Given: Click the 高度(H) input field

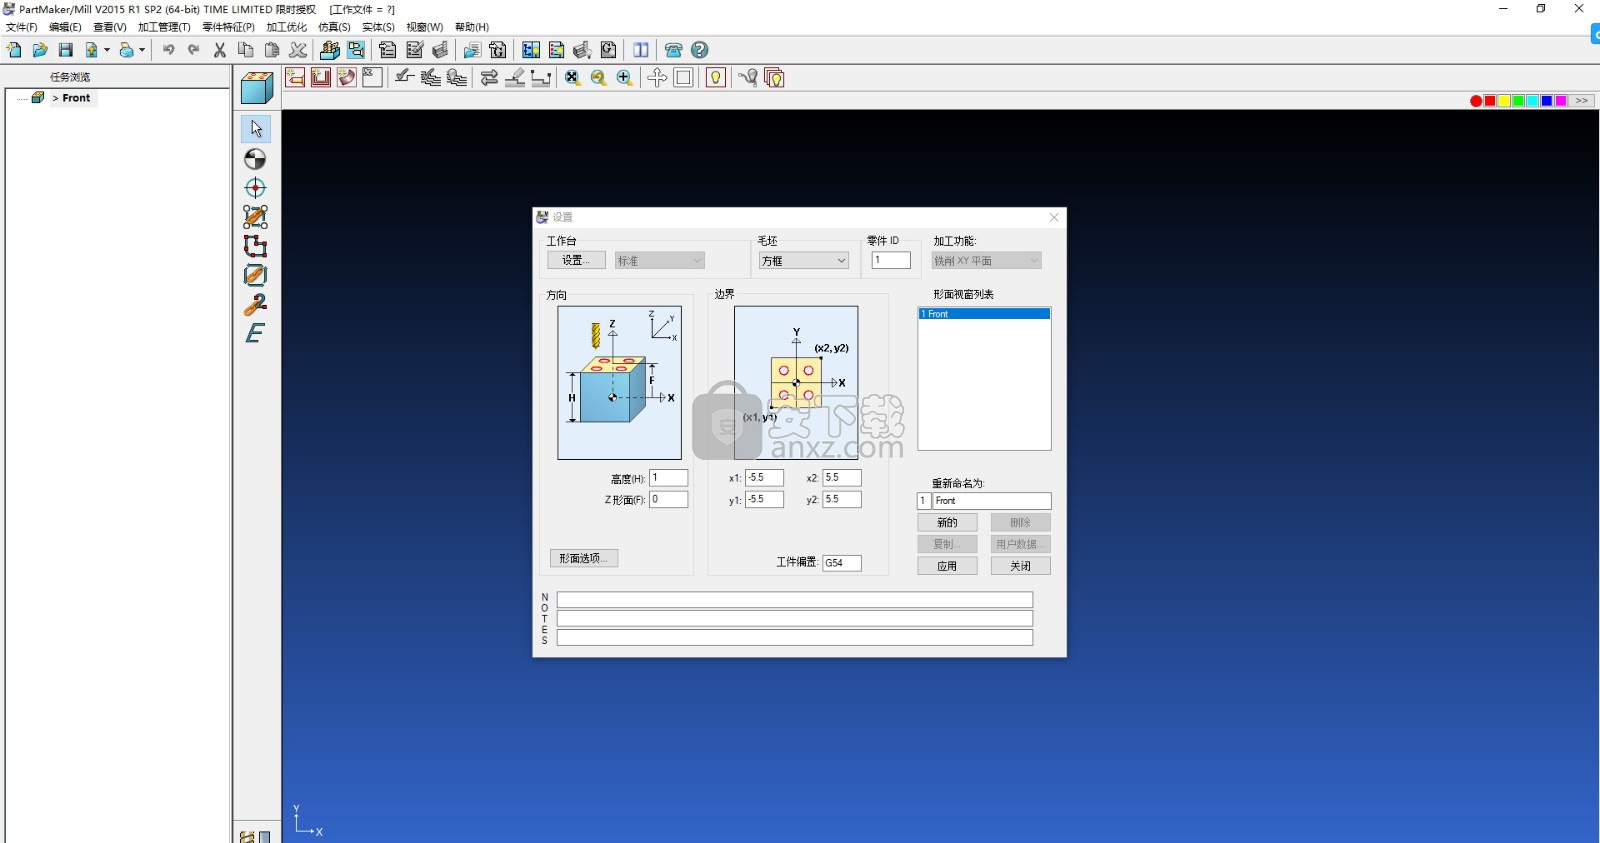Looking at the screenshot, I should tap(669, 478).
